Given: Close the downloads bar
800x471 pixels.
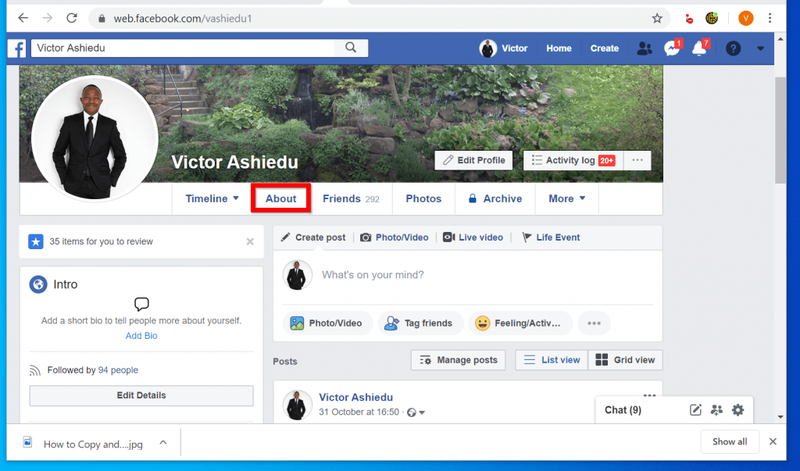Looking at the screenshot, I should (773, 442).
